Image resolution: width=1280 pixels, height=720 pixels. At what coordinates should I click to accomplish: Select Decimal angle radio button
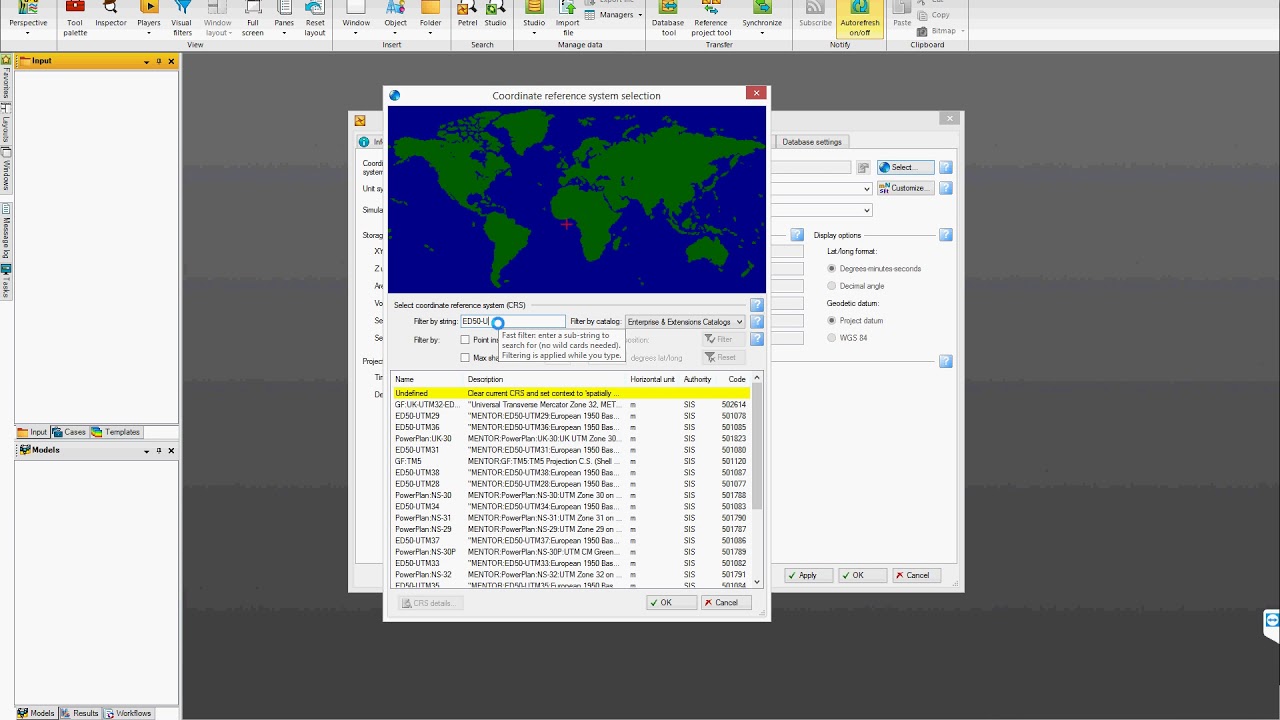[x=832, y=286]
